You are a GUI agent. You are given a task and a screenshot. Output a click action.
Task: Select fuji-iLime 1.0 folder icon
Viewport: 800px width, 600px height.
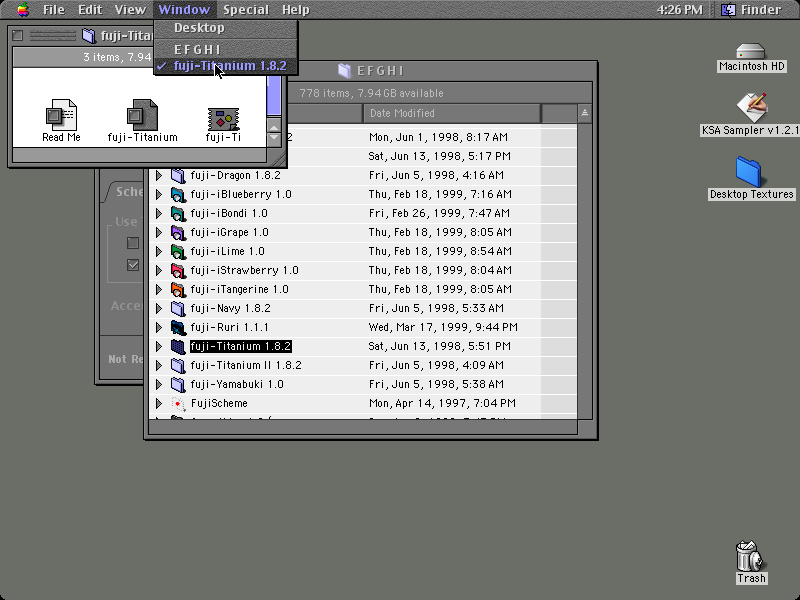178,252
